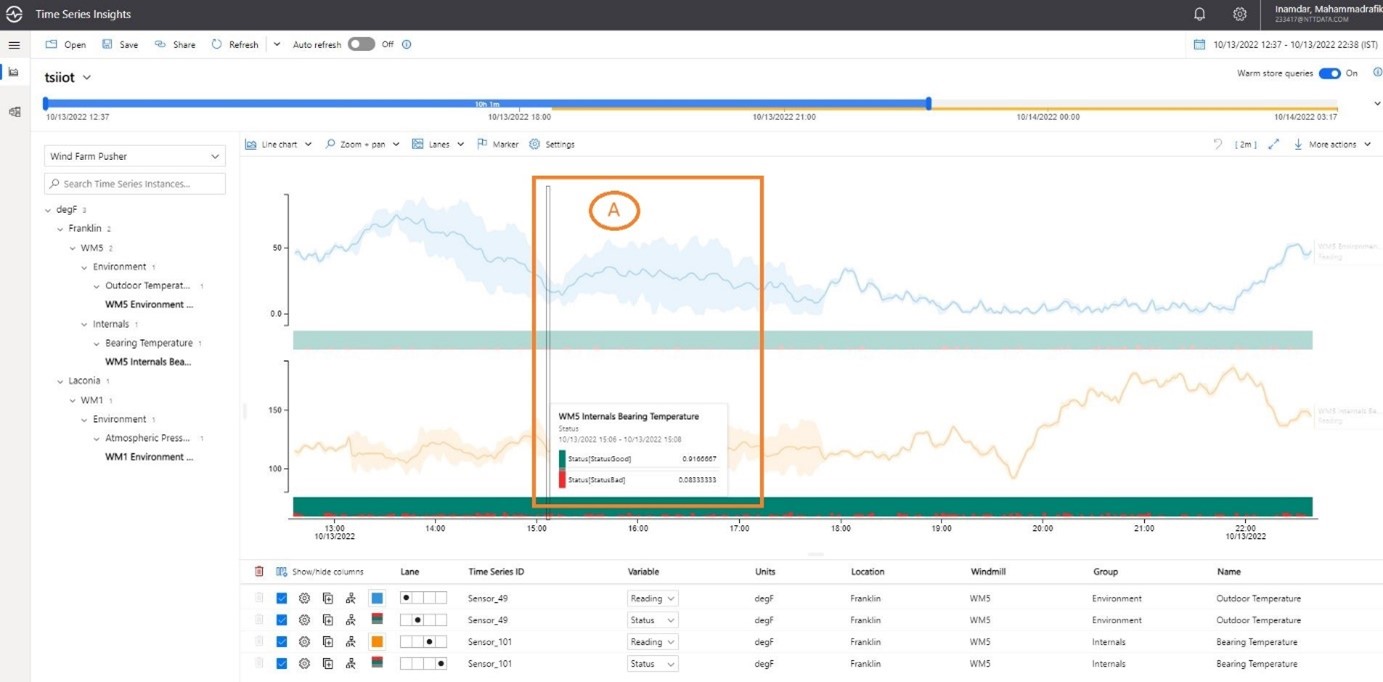The width and height of the screenshot is (1383, 682).
Task: Click the undo arrow icon above chart
Action: [1217, 144]
